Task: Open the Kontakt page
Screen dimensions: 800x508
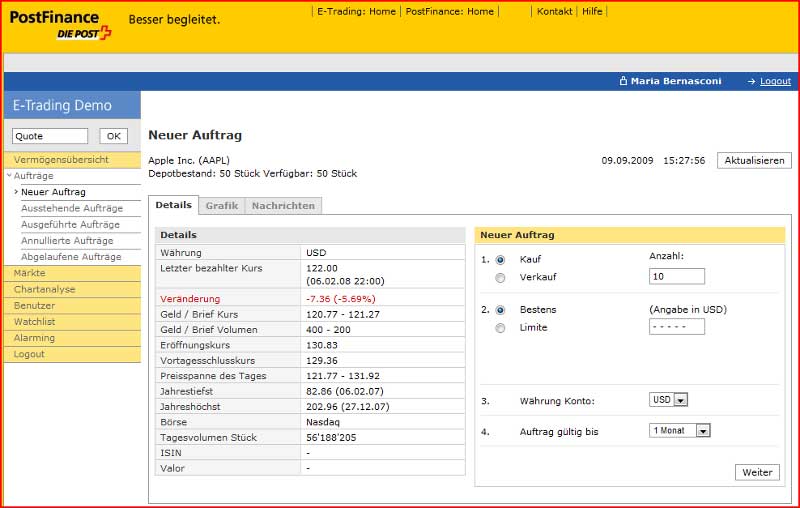Action: click(x=554, y=11)
